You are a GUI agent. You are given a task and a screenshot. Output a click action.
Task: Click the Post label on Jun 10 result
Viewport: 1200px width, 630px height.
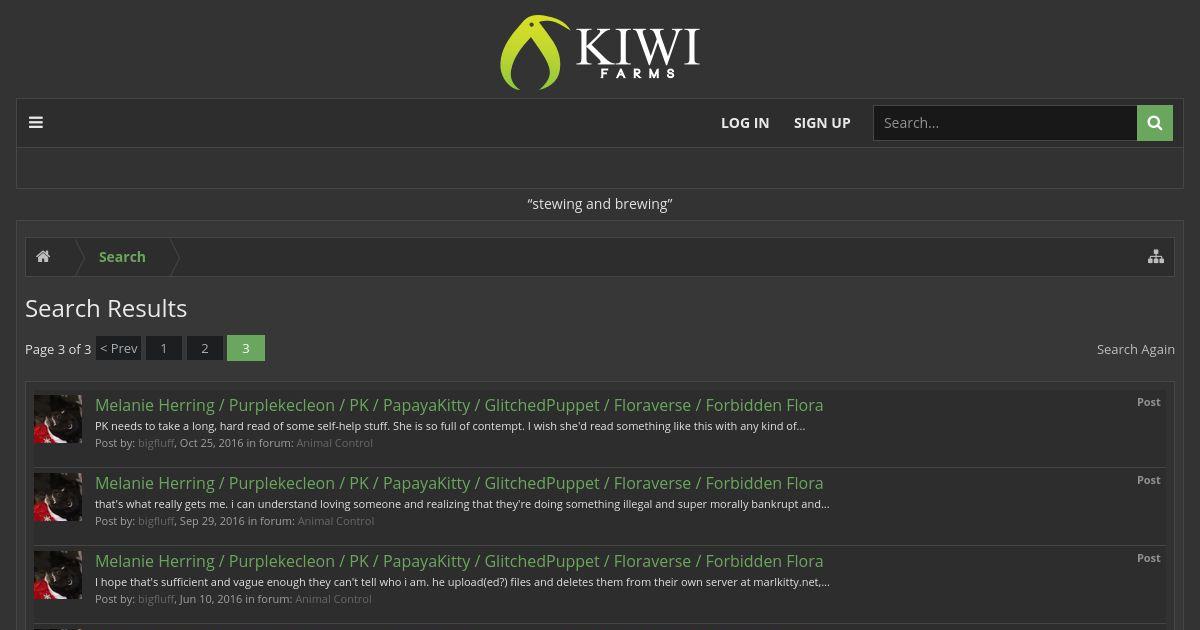point(1149,558)
